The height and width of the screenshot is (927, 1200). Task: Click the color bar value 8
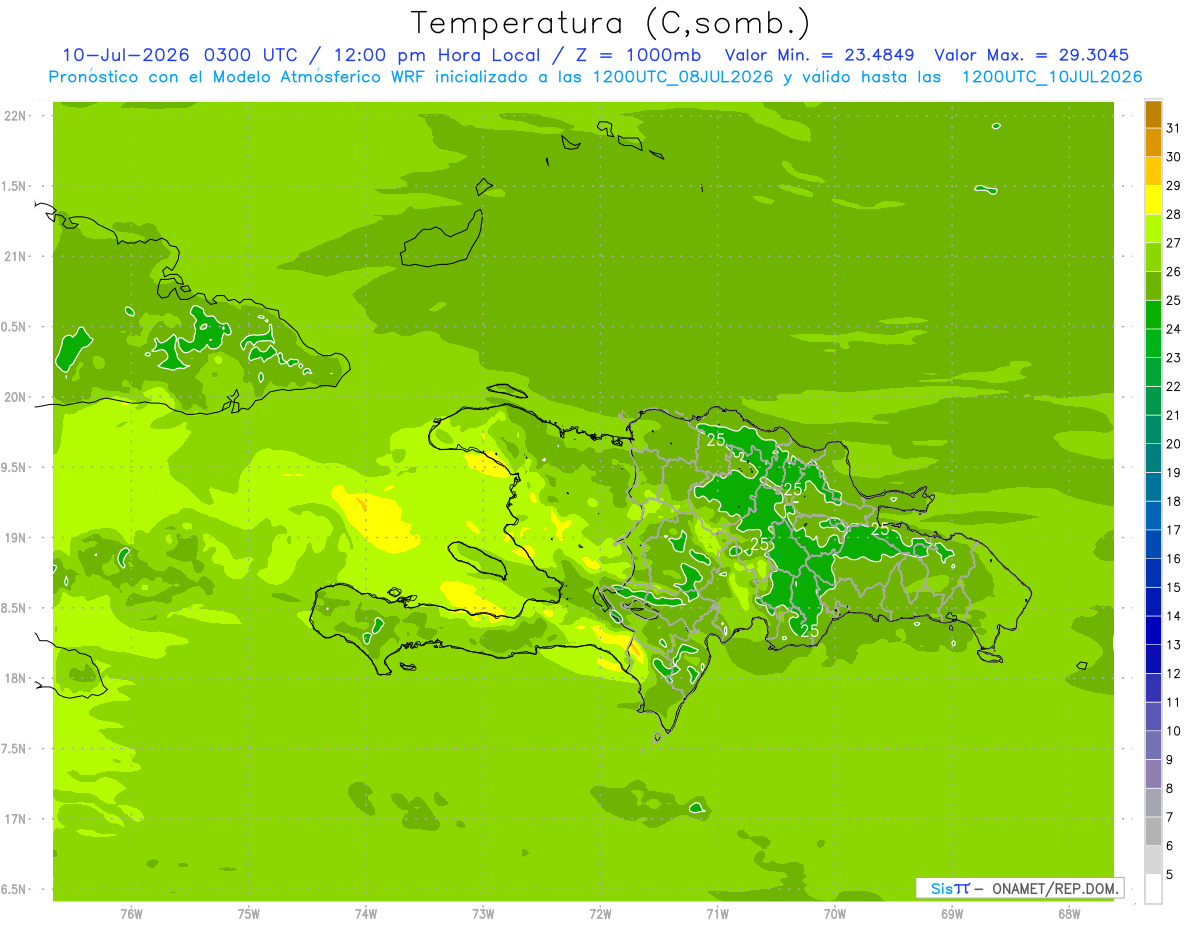point(1171,789)
